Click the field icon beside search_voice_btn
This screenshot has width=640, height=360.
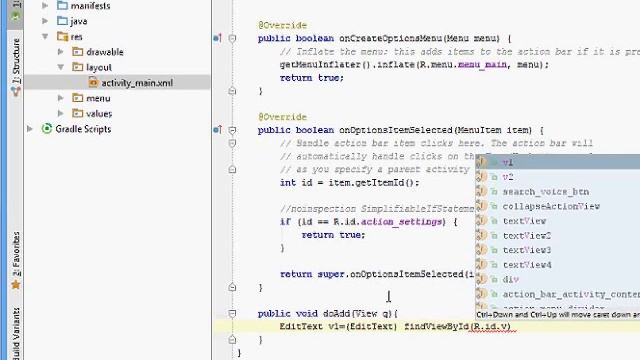point(482,191)
